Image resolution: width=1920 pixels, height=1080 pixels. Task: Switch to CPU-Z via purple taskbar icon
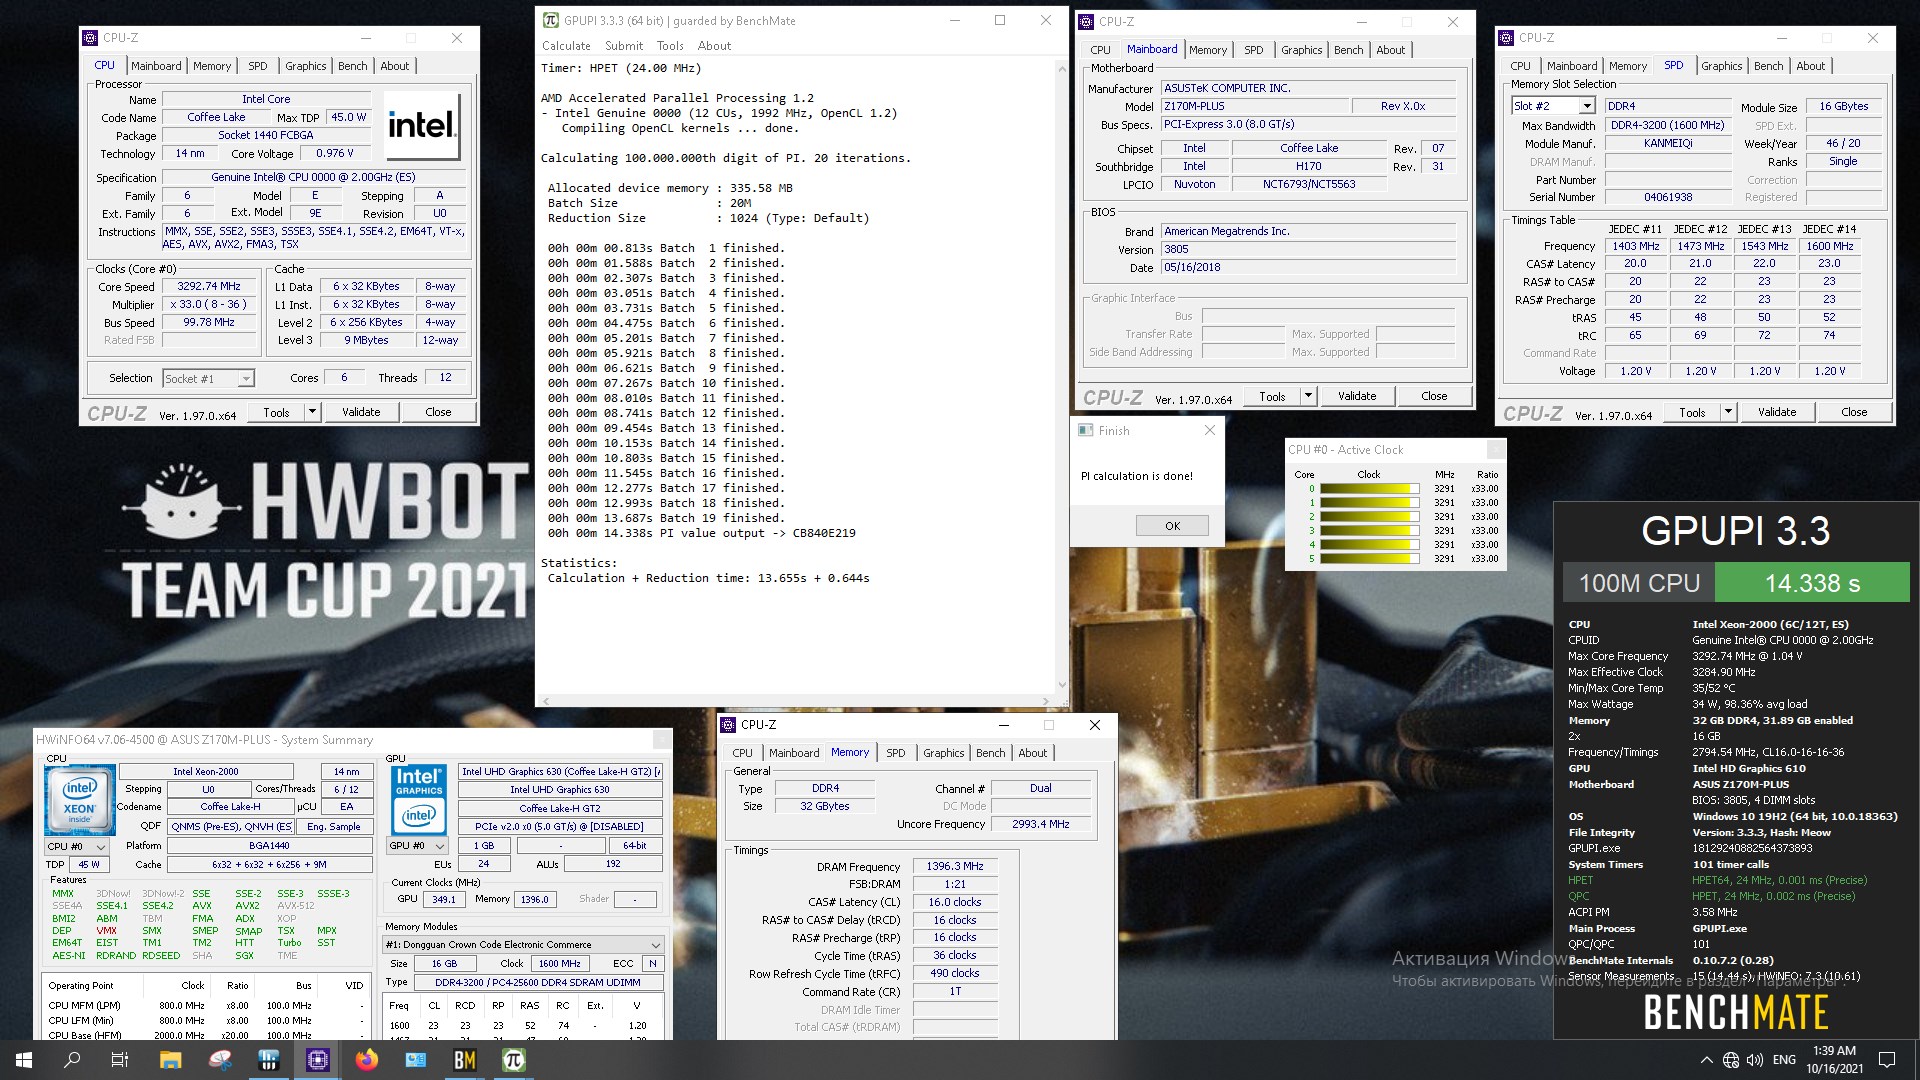pos(318,1060)
